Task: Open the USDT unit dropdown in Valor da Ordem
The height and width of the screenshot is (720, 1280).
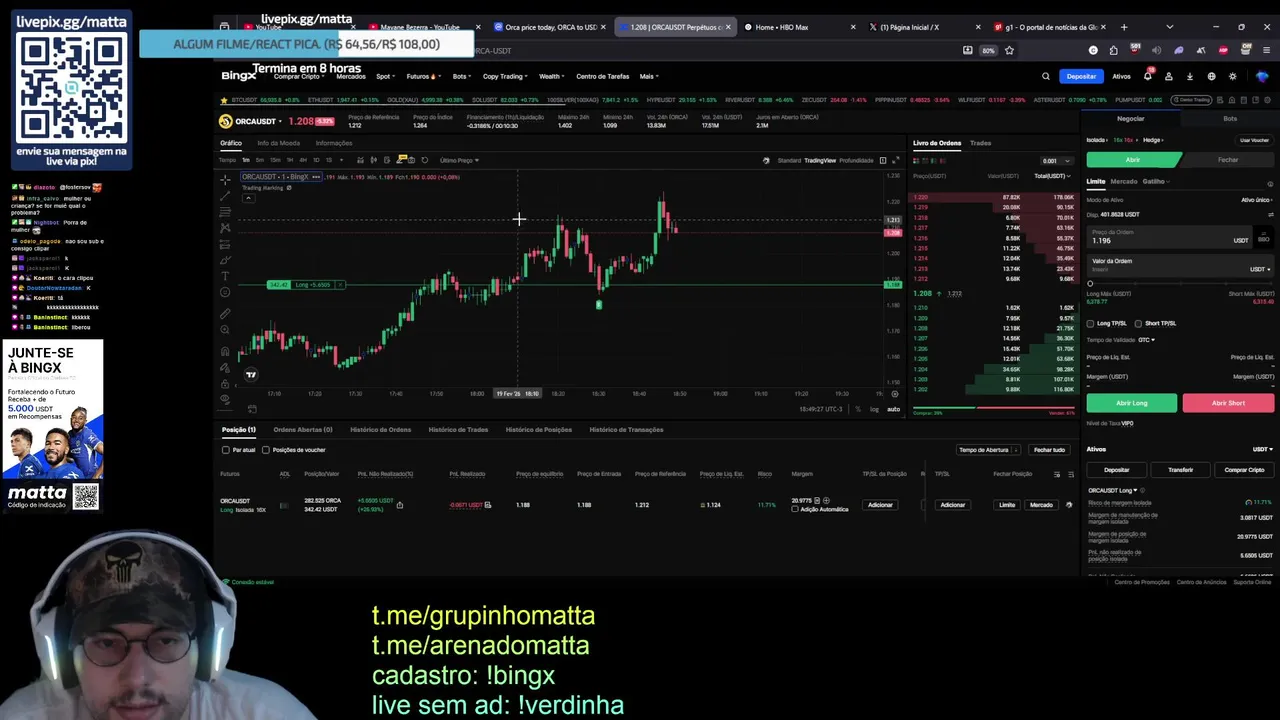Action: [1260, 269]
